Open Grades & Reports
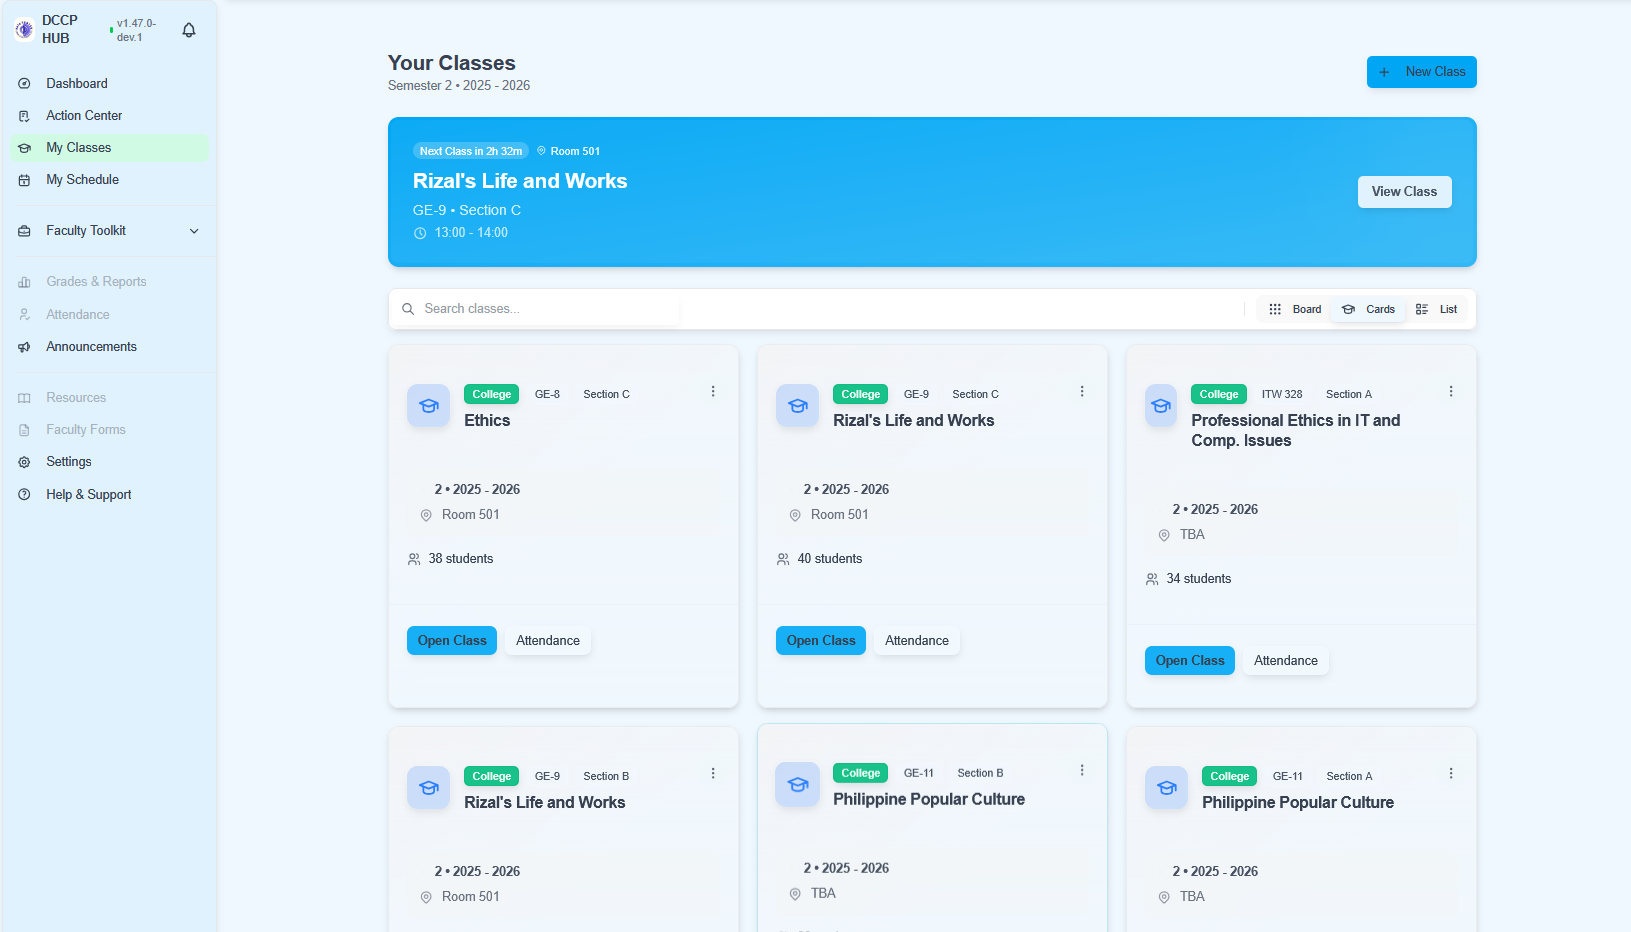The height and width of the screenshot is (932, 1631). 109,282
